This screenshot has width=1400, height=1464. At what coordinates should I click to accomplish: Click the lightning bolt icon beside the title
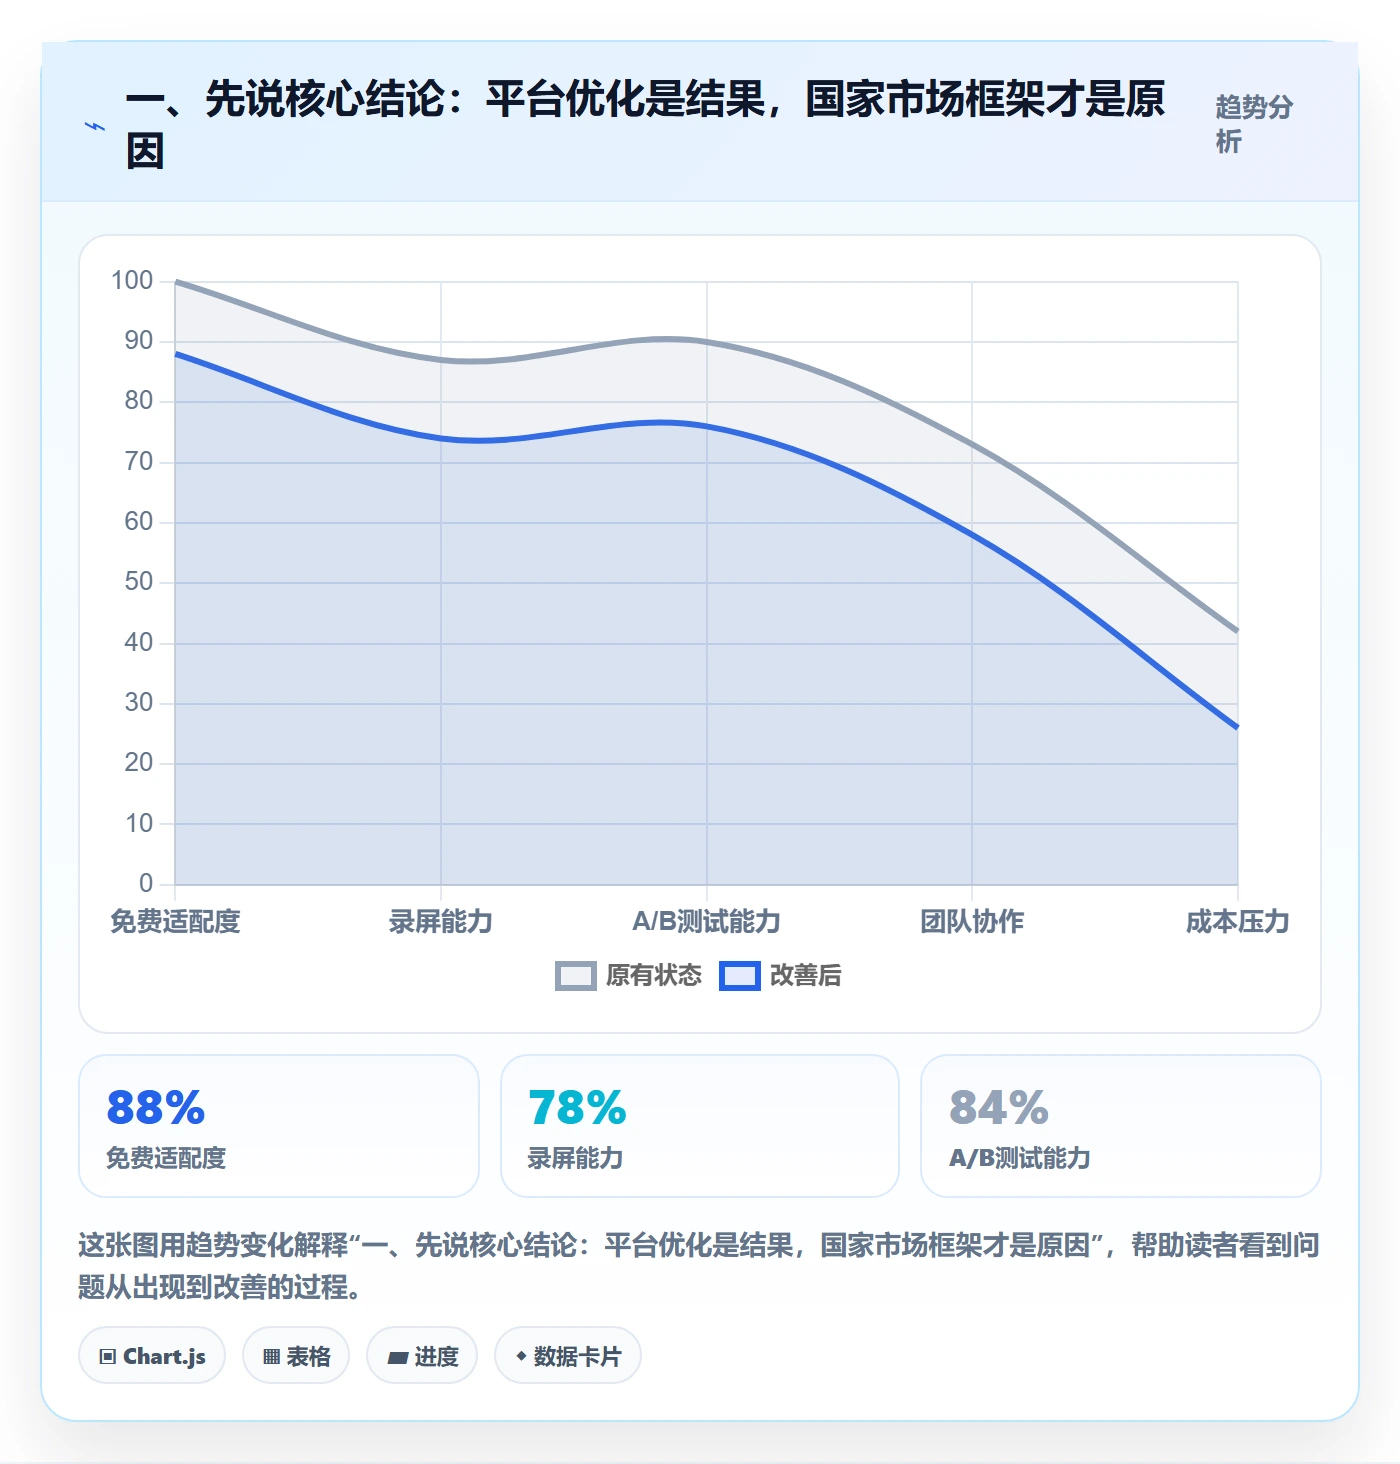tap(95, 126)
